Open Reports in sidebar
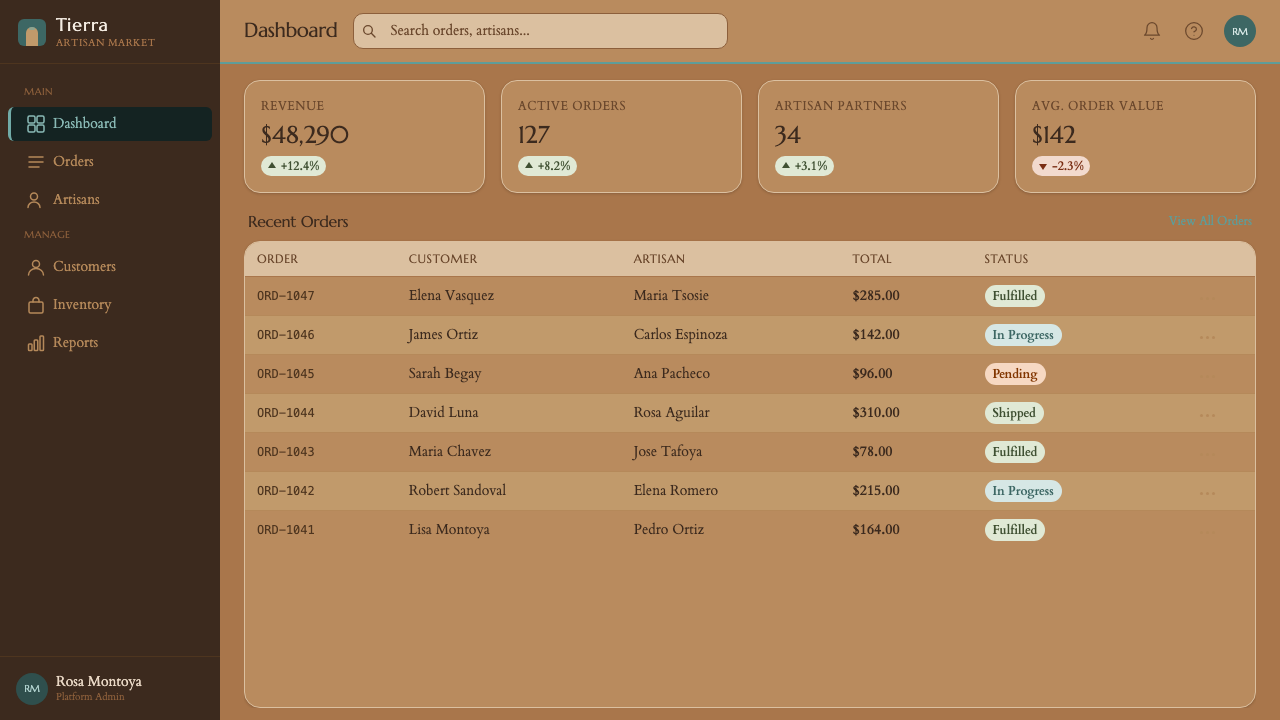 coord(110,343)
